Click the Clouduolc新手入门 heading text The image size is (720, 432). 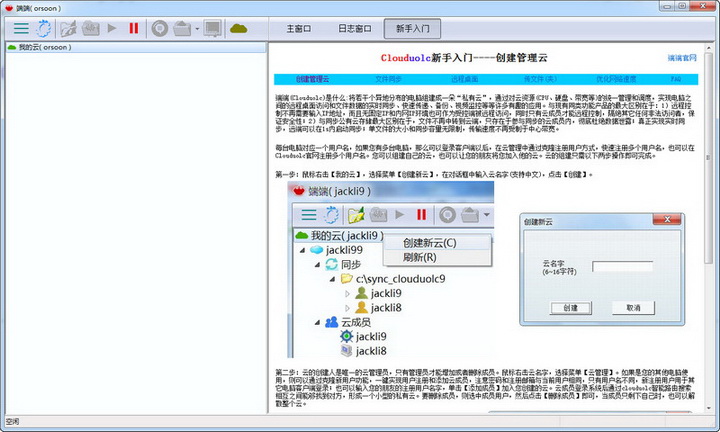pos(464,58)
